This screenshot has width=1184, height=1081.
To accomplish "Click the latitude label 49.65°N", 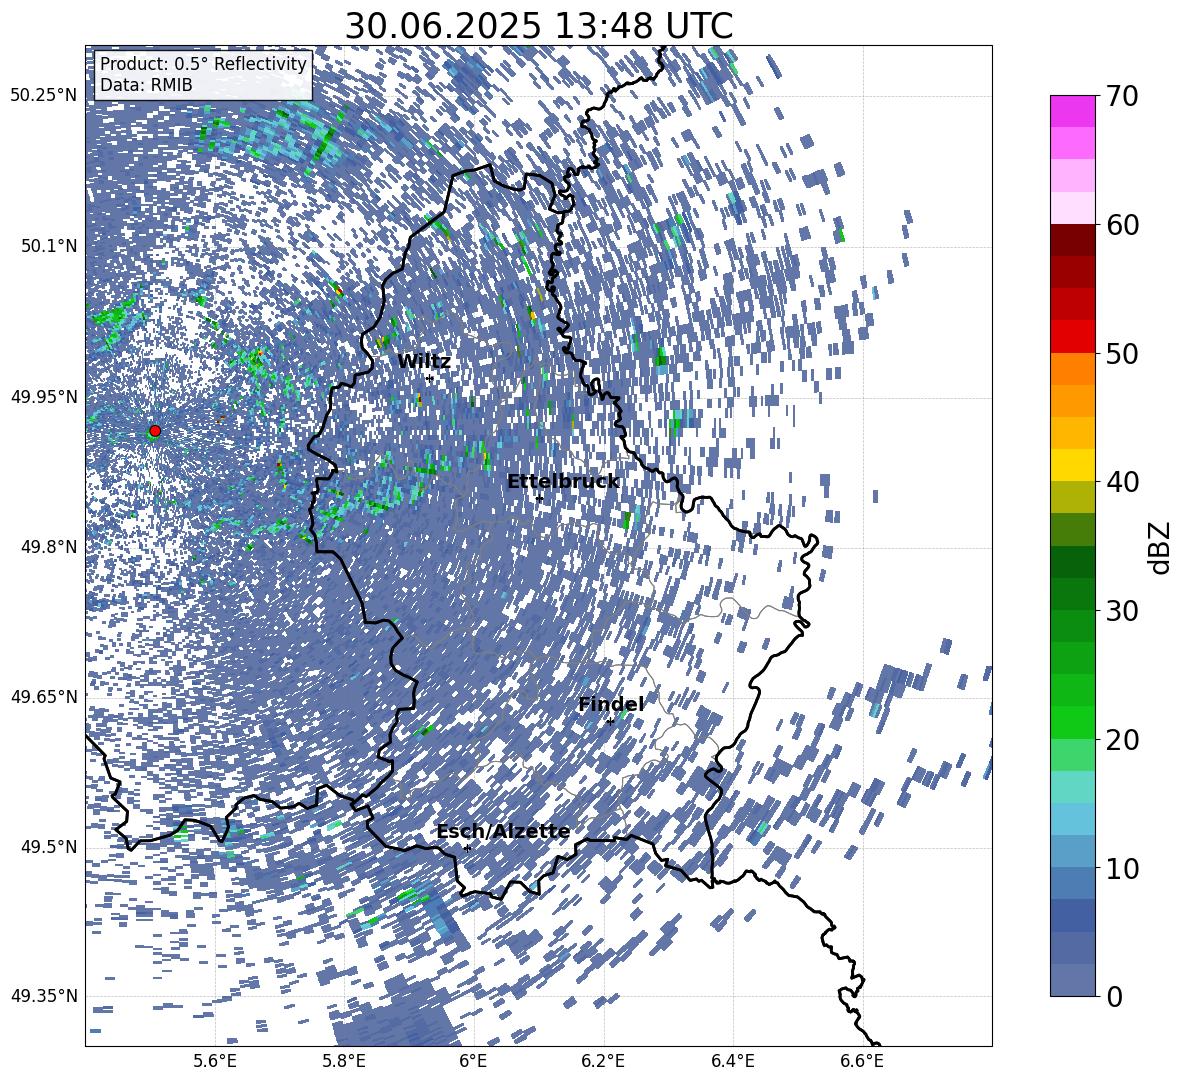I will point(44,696).
